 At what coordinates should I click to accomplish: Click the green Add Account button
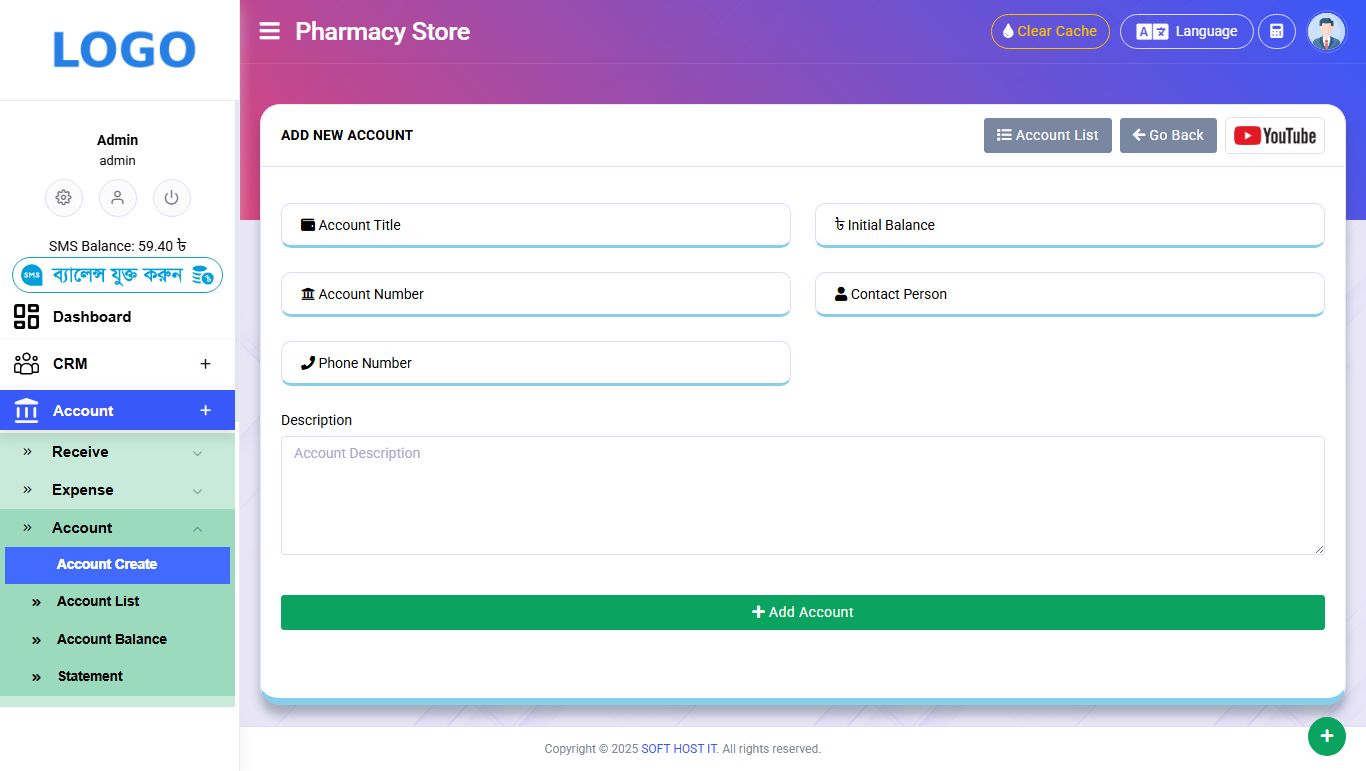pos(802,612)
